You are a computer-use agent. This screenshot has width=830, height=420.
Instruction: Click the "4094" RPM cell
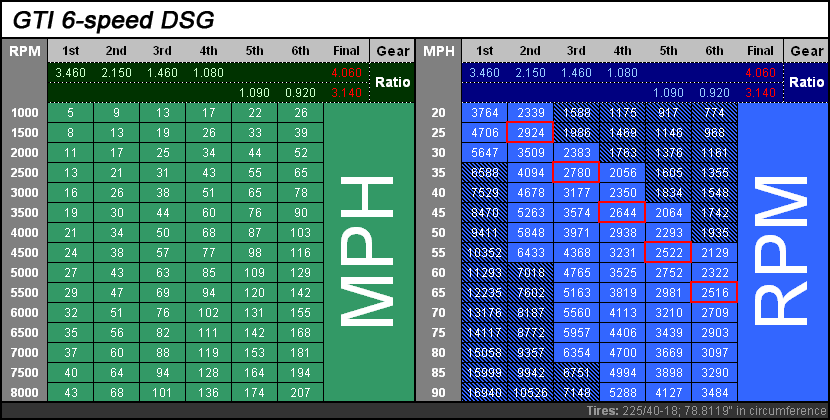pyautogui.click(x=530, y=173)
